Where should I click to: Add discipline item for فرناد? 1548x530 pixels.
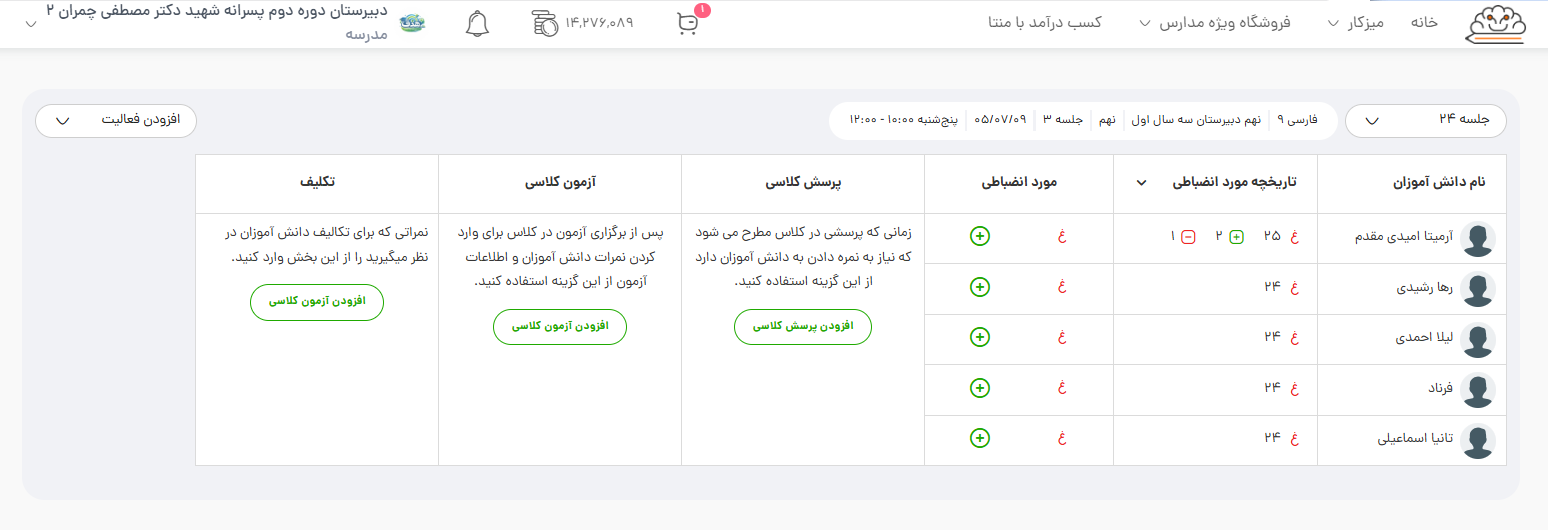click(x=979, y=387)
